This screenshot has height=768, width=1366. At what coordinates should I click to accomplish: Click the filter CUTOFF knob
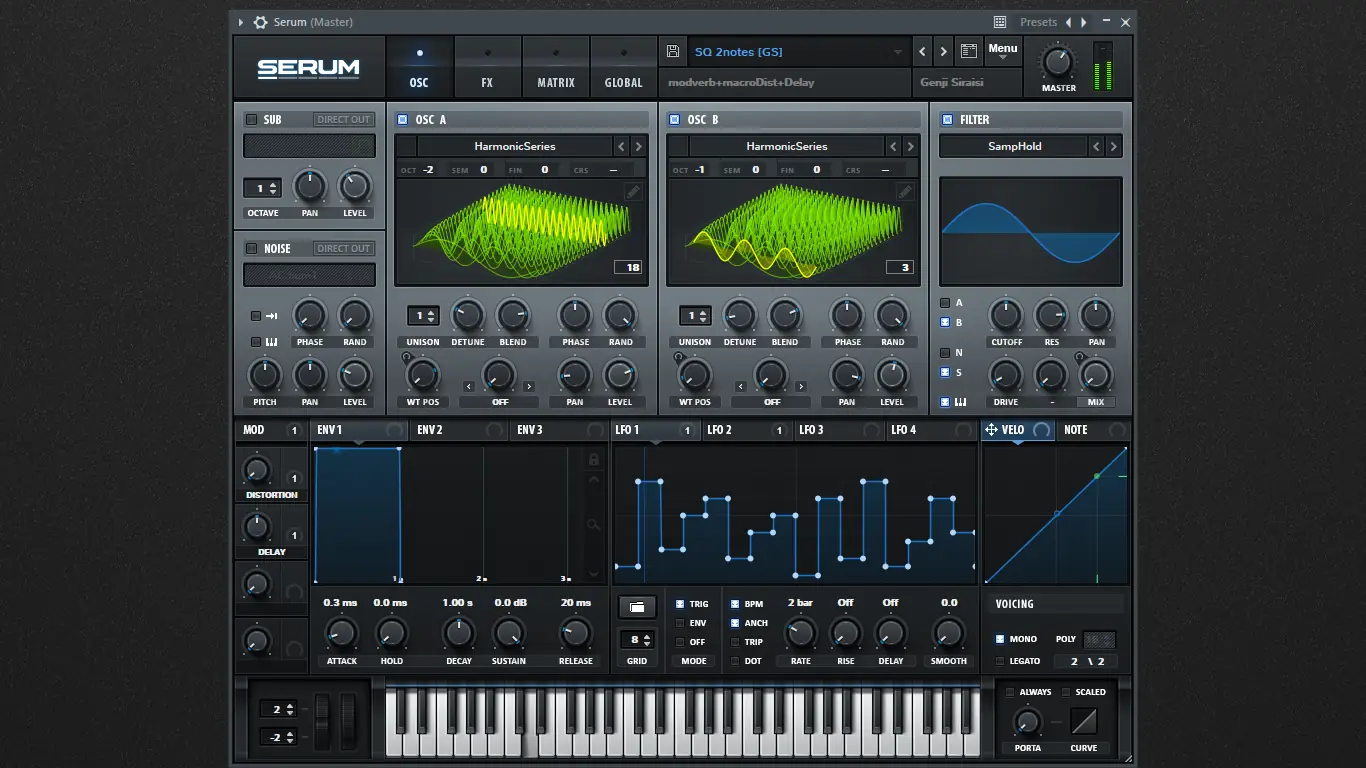[x=1005, y=316]
